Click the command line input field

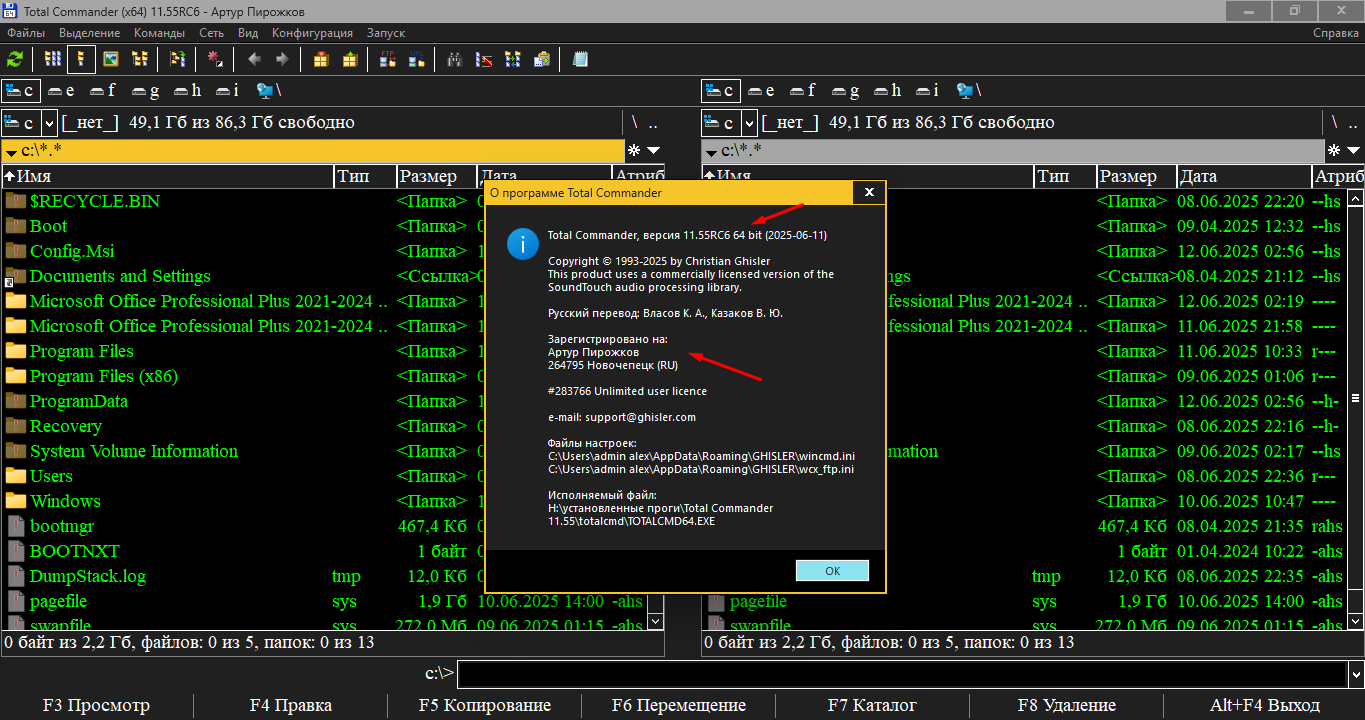click(x=903, y=674)
